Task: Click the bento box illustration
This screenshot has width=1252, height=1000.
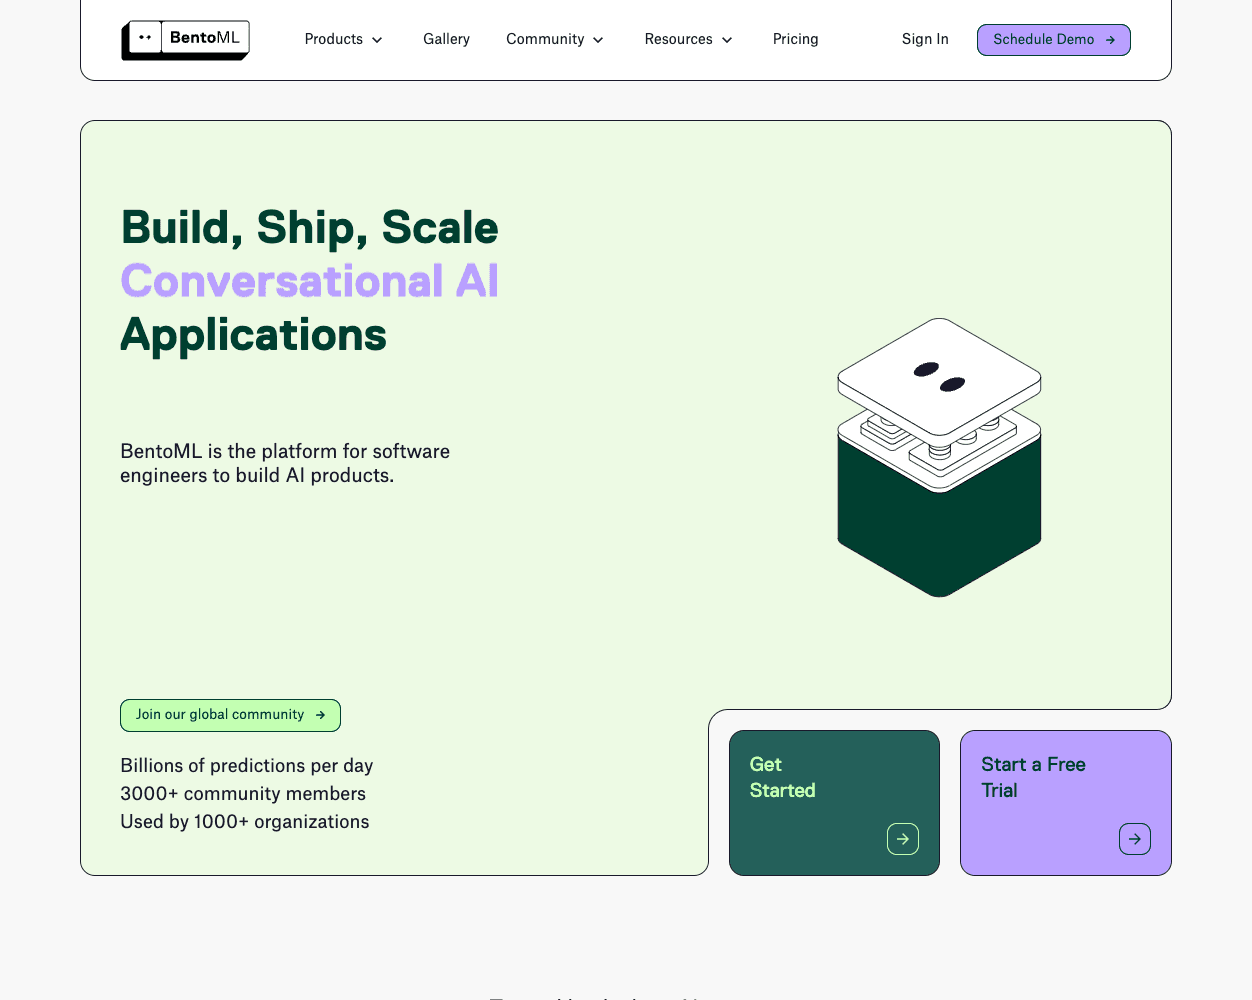Action: [939, 457]
